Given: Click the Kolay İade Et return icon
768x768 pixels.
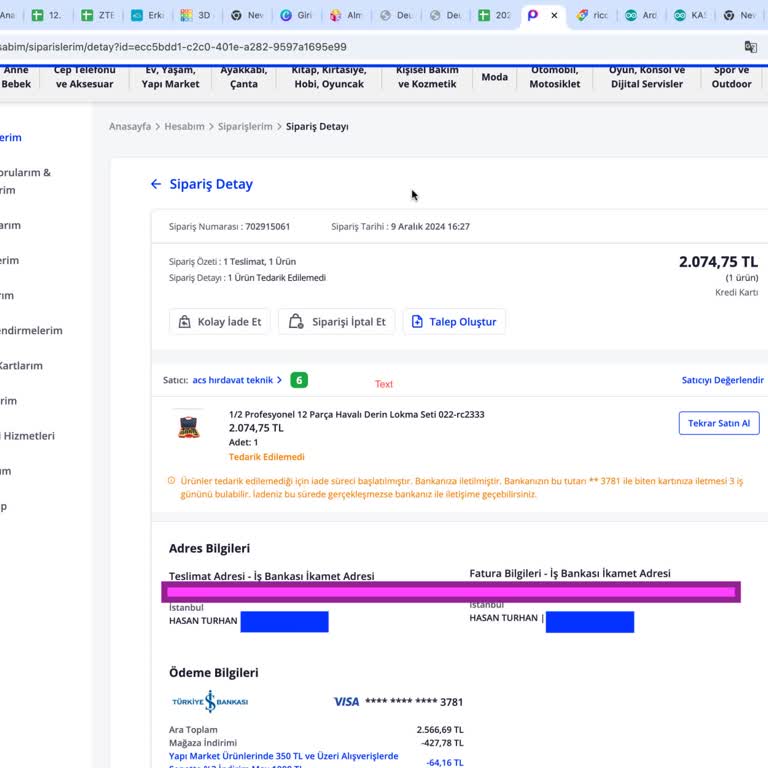Looking at the screenshot, I should (184, 322).
